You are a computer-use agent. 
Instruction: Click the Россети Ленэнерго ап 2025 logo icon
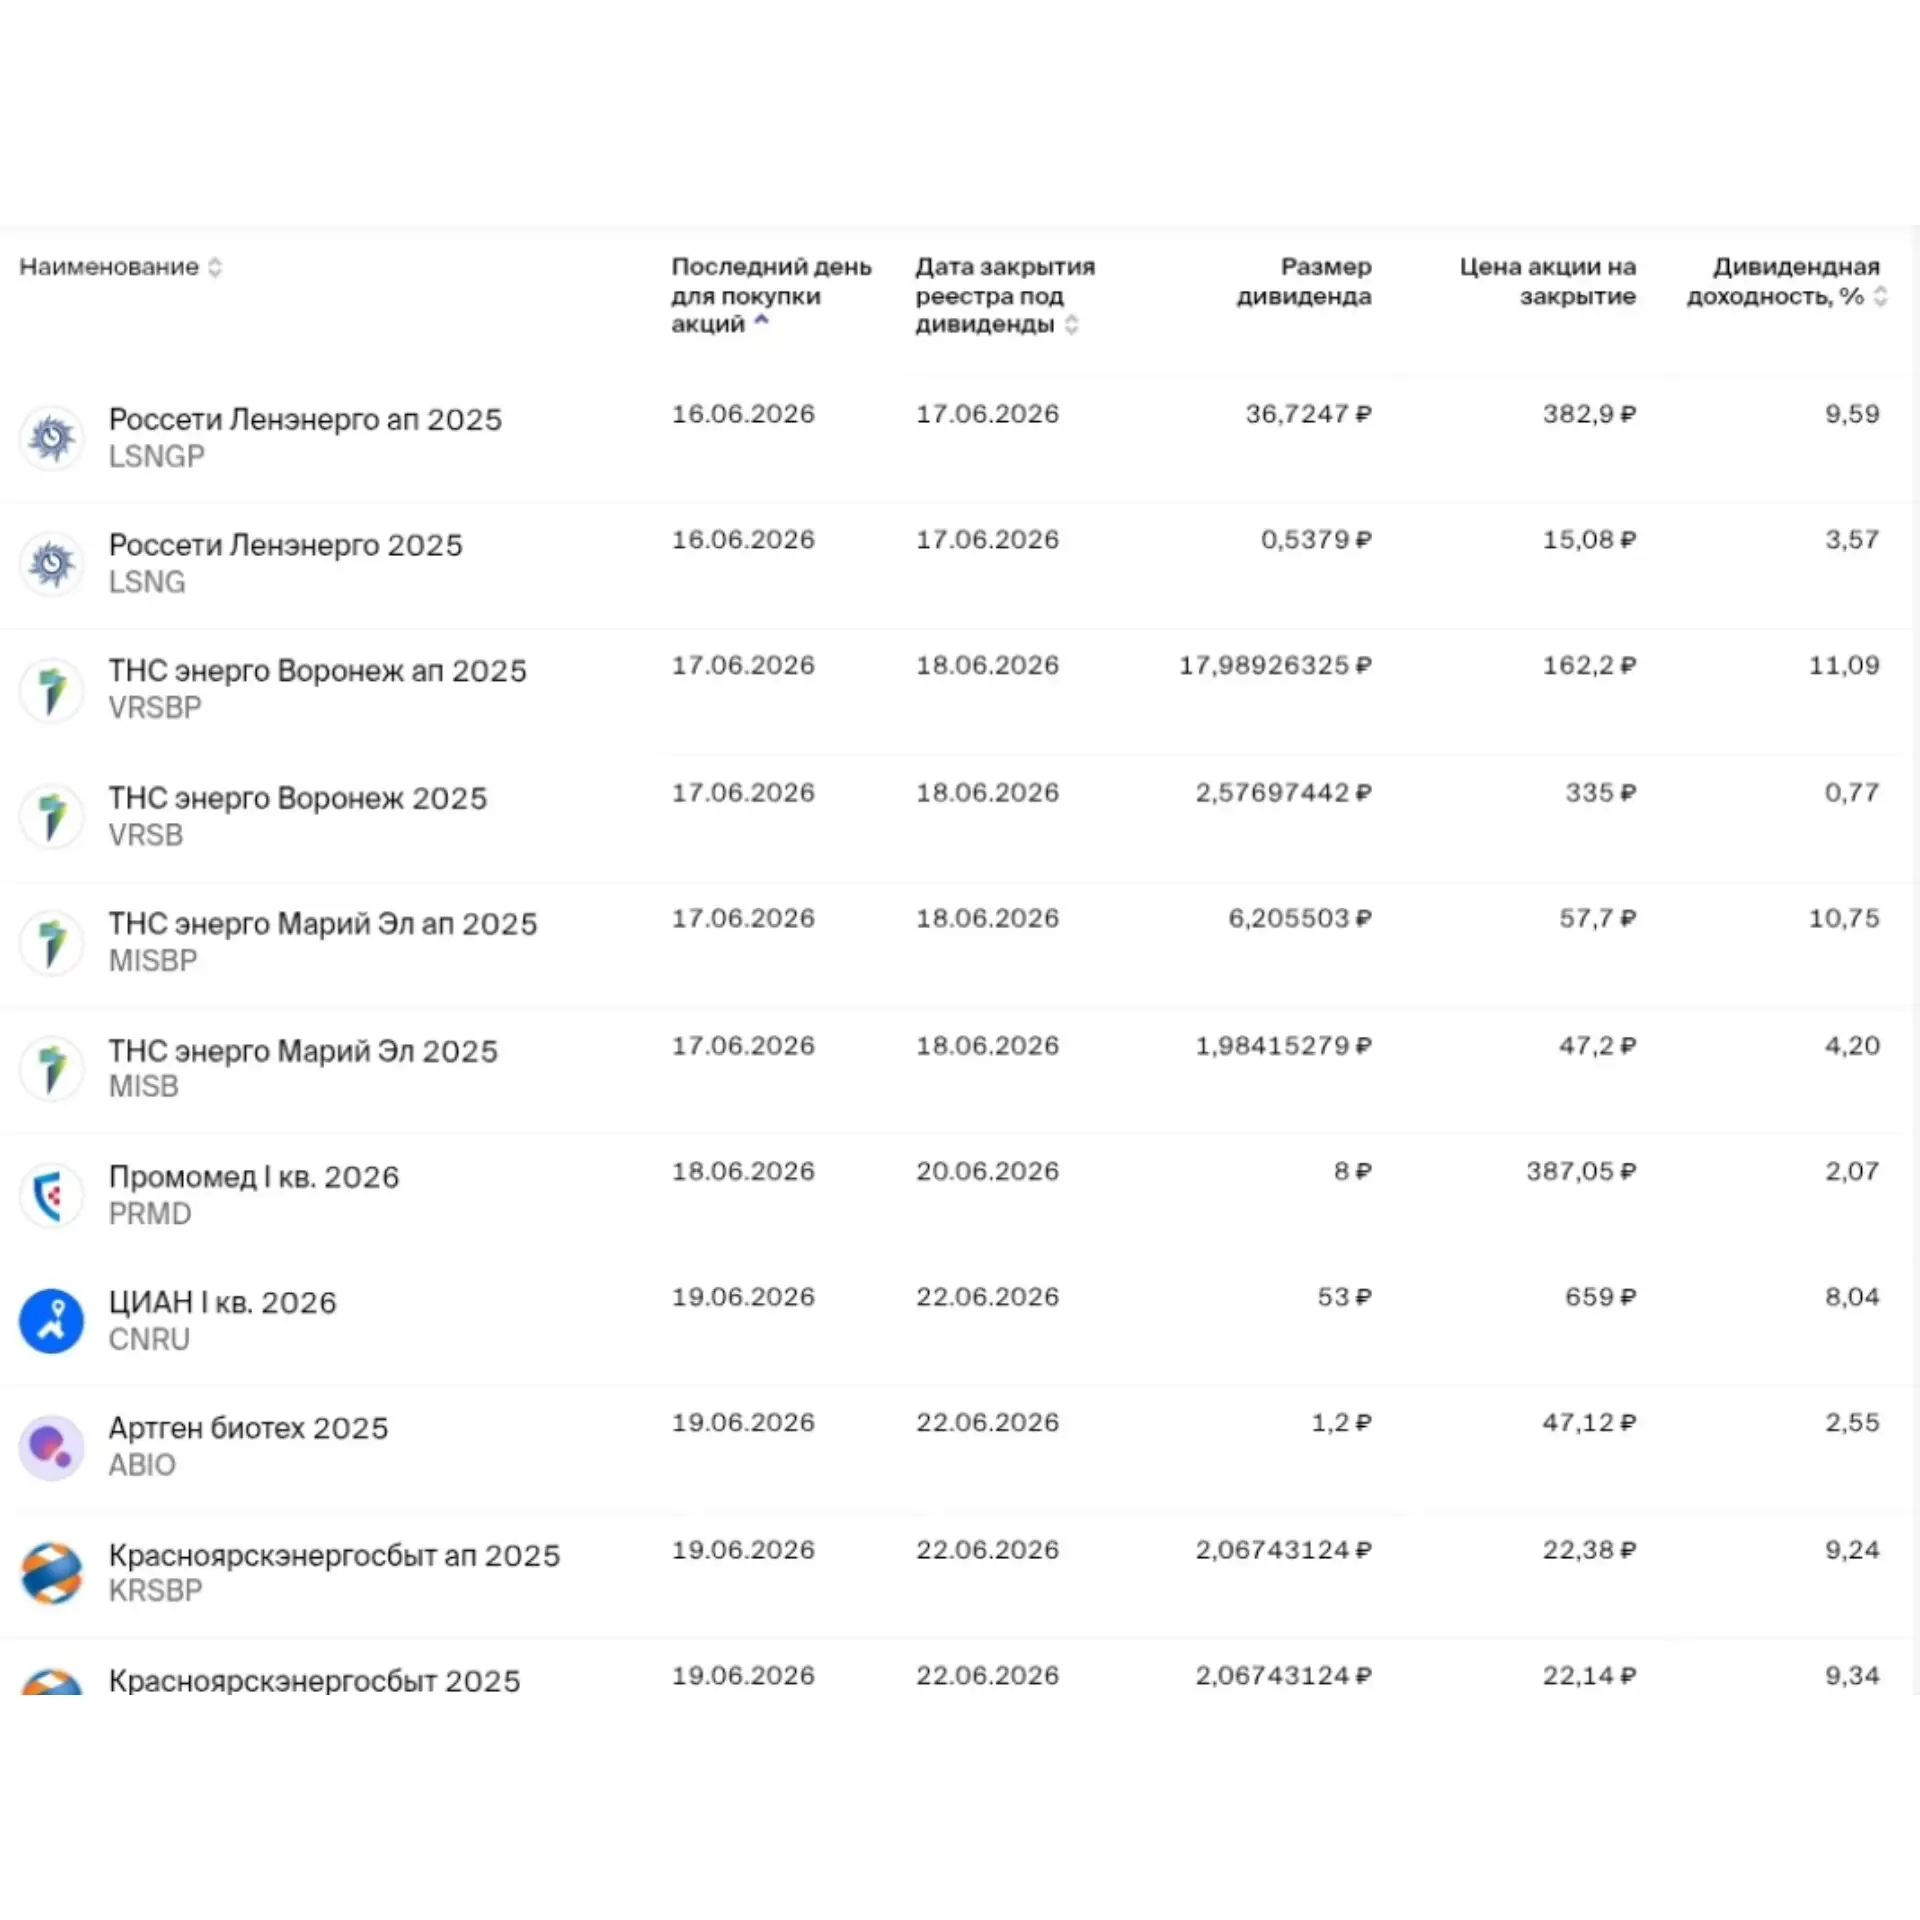[51, 437]
